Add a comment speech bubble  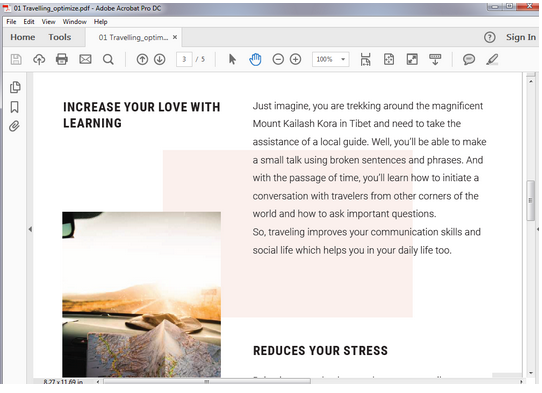pos(468,59)
